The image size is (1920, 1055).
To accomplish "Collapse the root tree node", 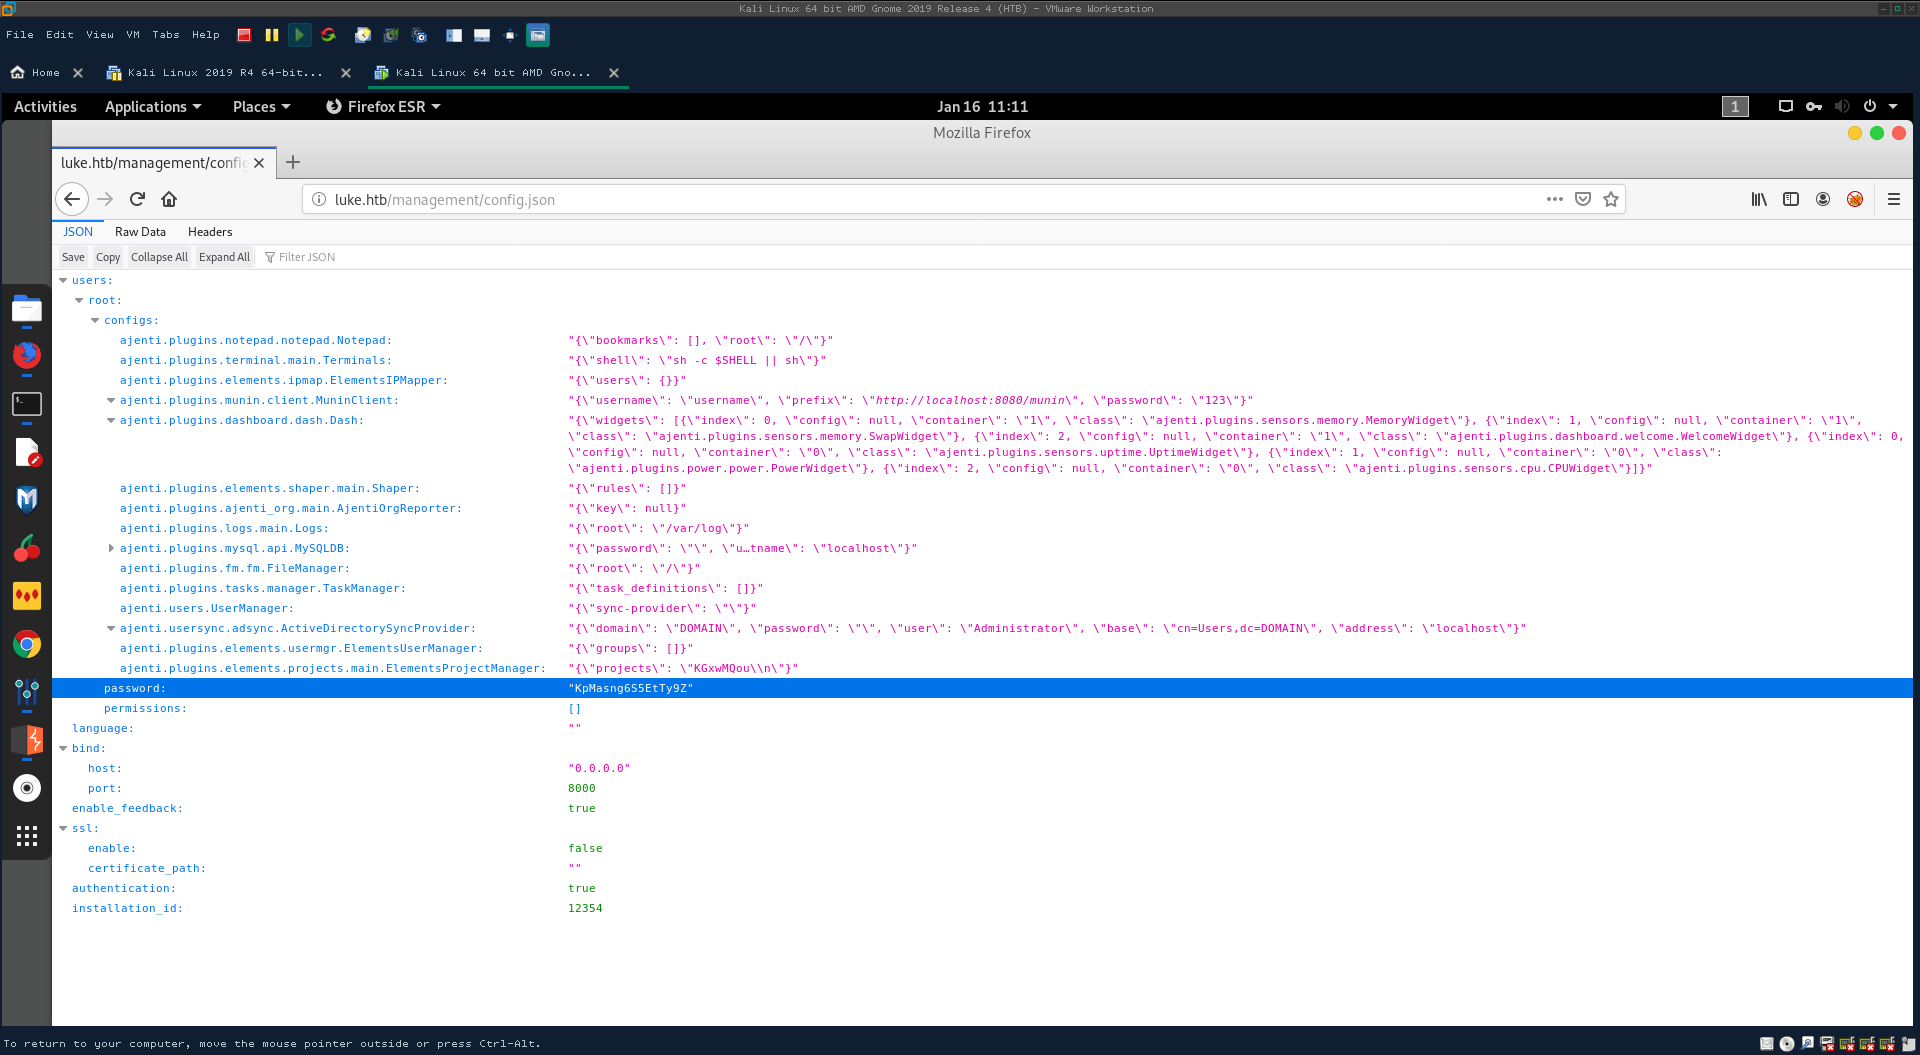I will (x=79, y=300).
